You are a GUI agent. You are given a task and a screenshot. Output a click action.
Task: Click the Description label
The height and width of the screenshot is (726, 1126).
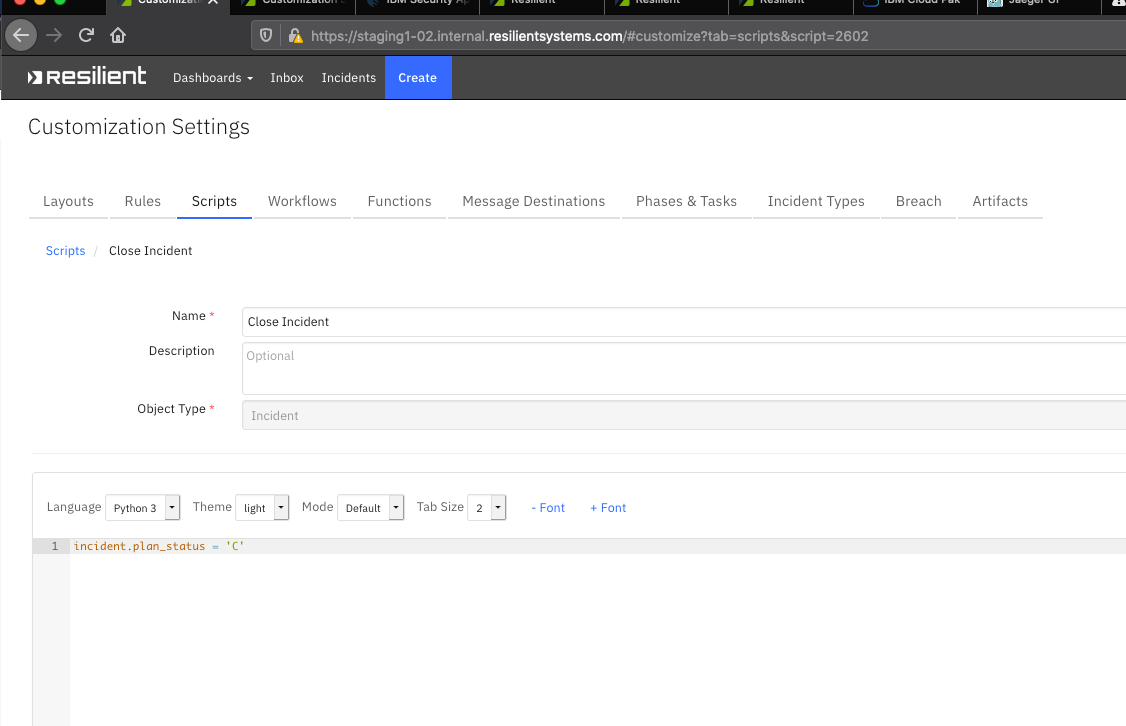point(181,350)
